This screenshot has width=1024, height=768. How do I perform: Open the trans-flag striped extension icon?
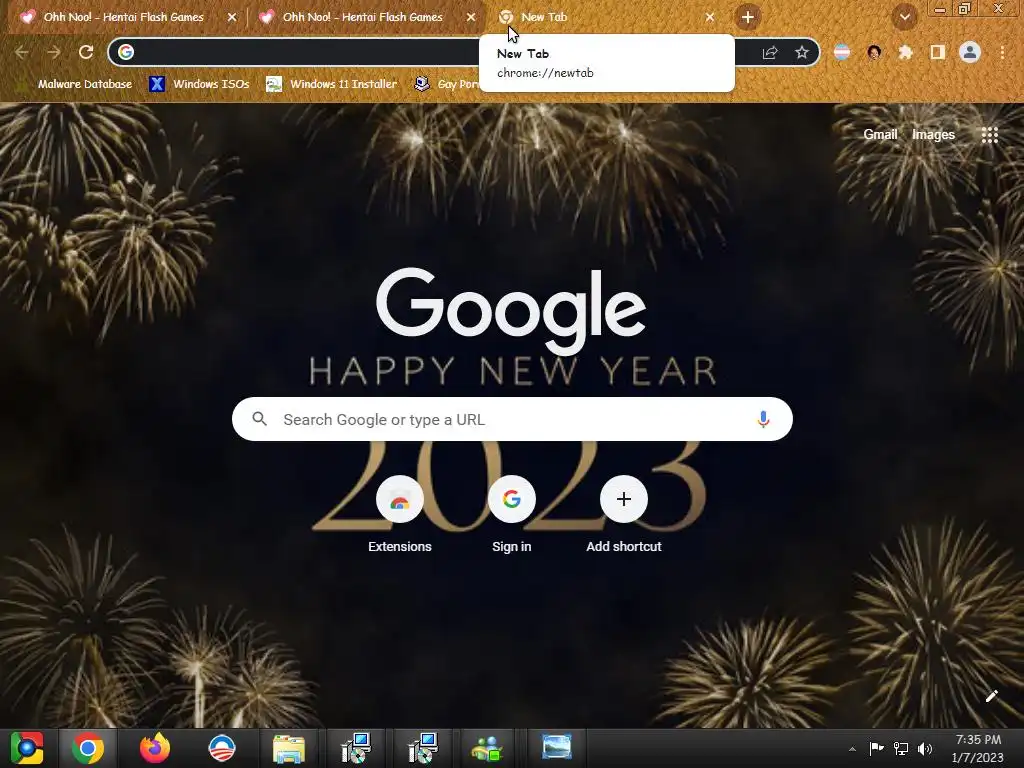pos(842,52)
